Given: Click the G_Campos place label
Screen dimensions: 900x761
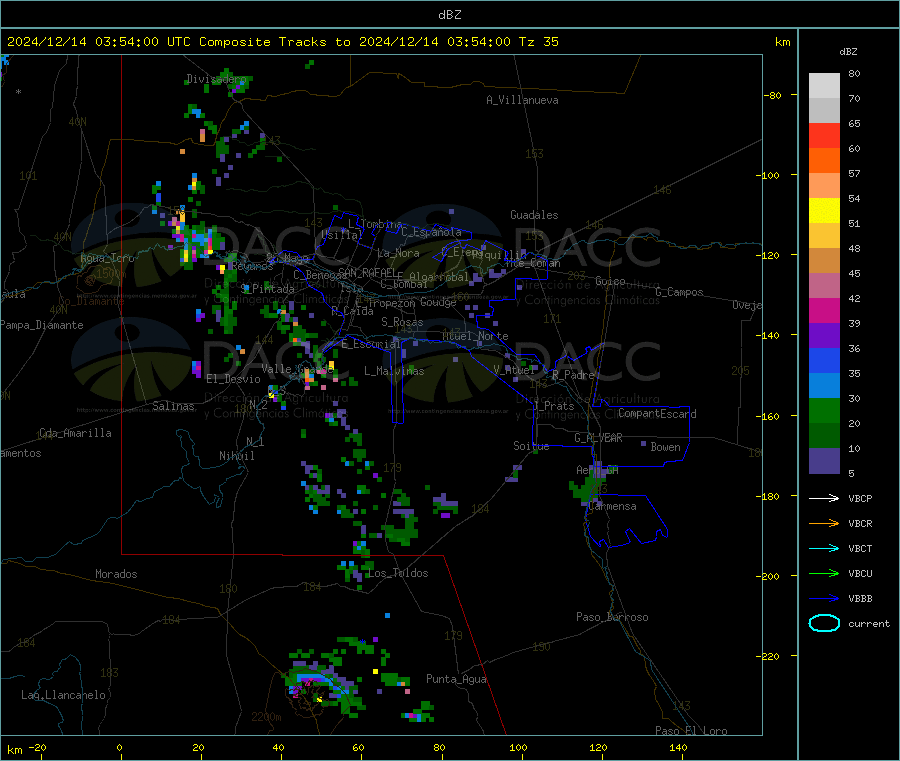Looking at the screenshot, I should 679,292.
